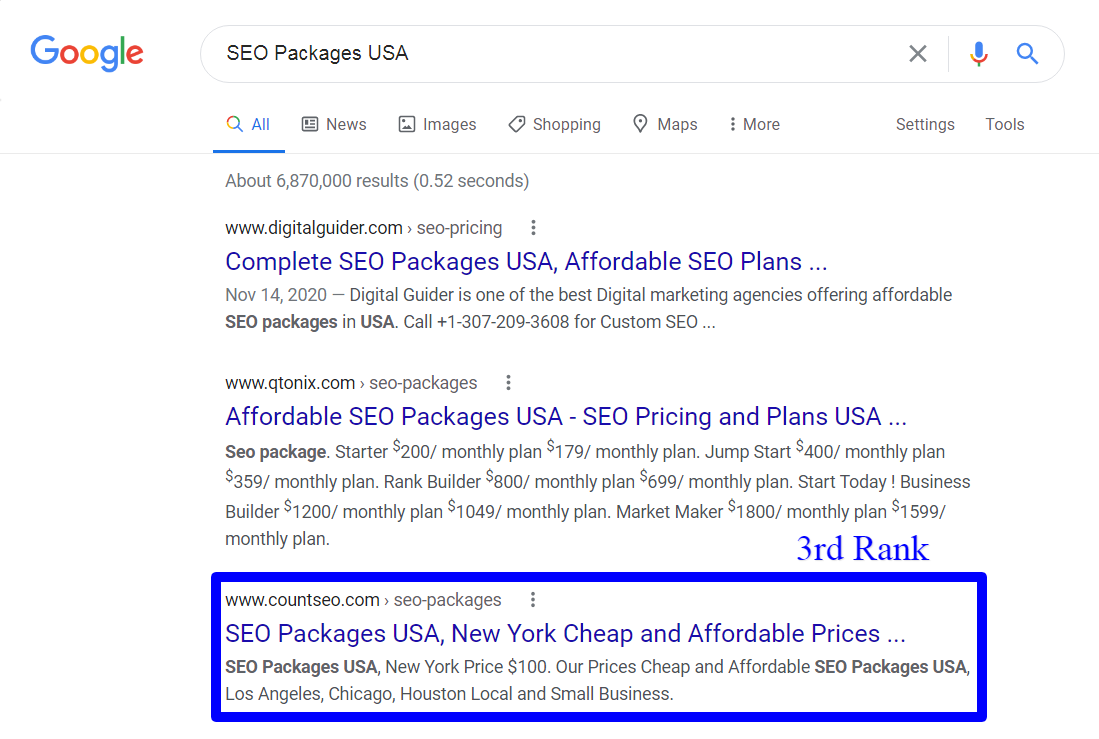Click the 'Los Angeles, Chicago, Houston' snippet text
Image resolution: width=1099 pixels, height=739 pixels.
pos(346,694)
